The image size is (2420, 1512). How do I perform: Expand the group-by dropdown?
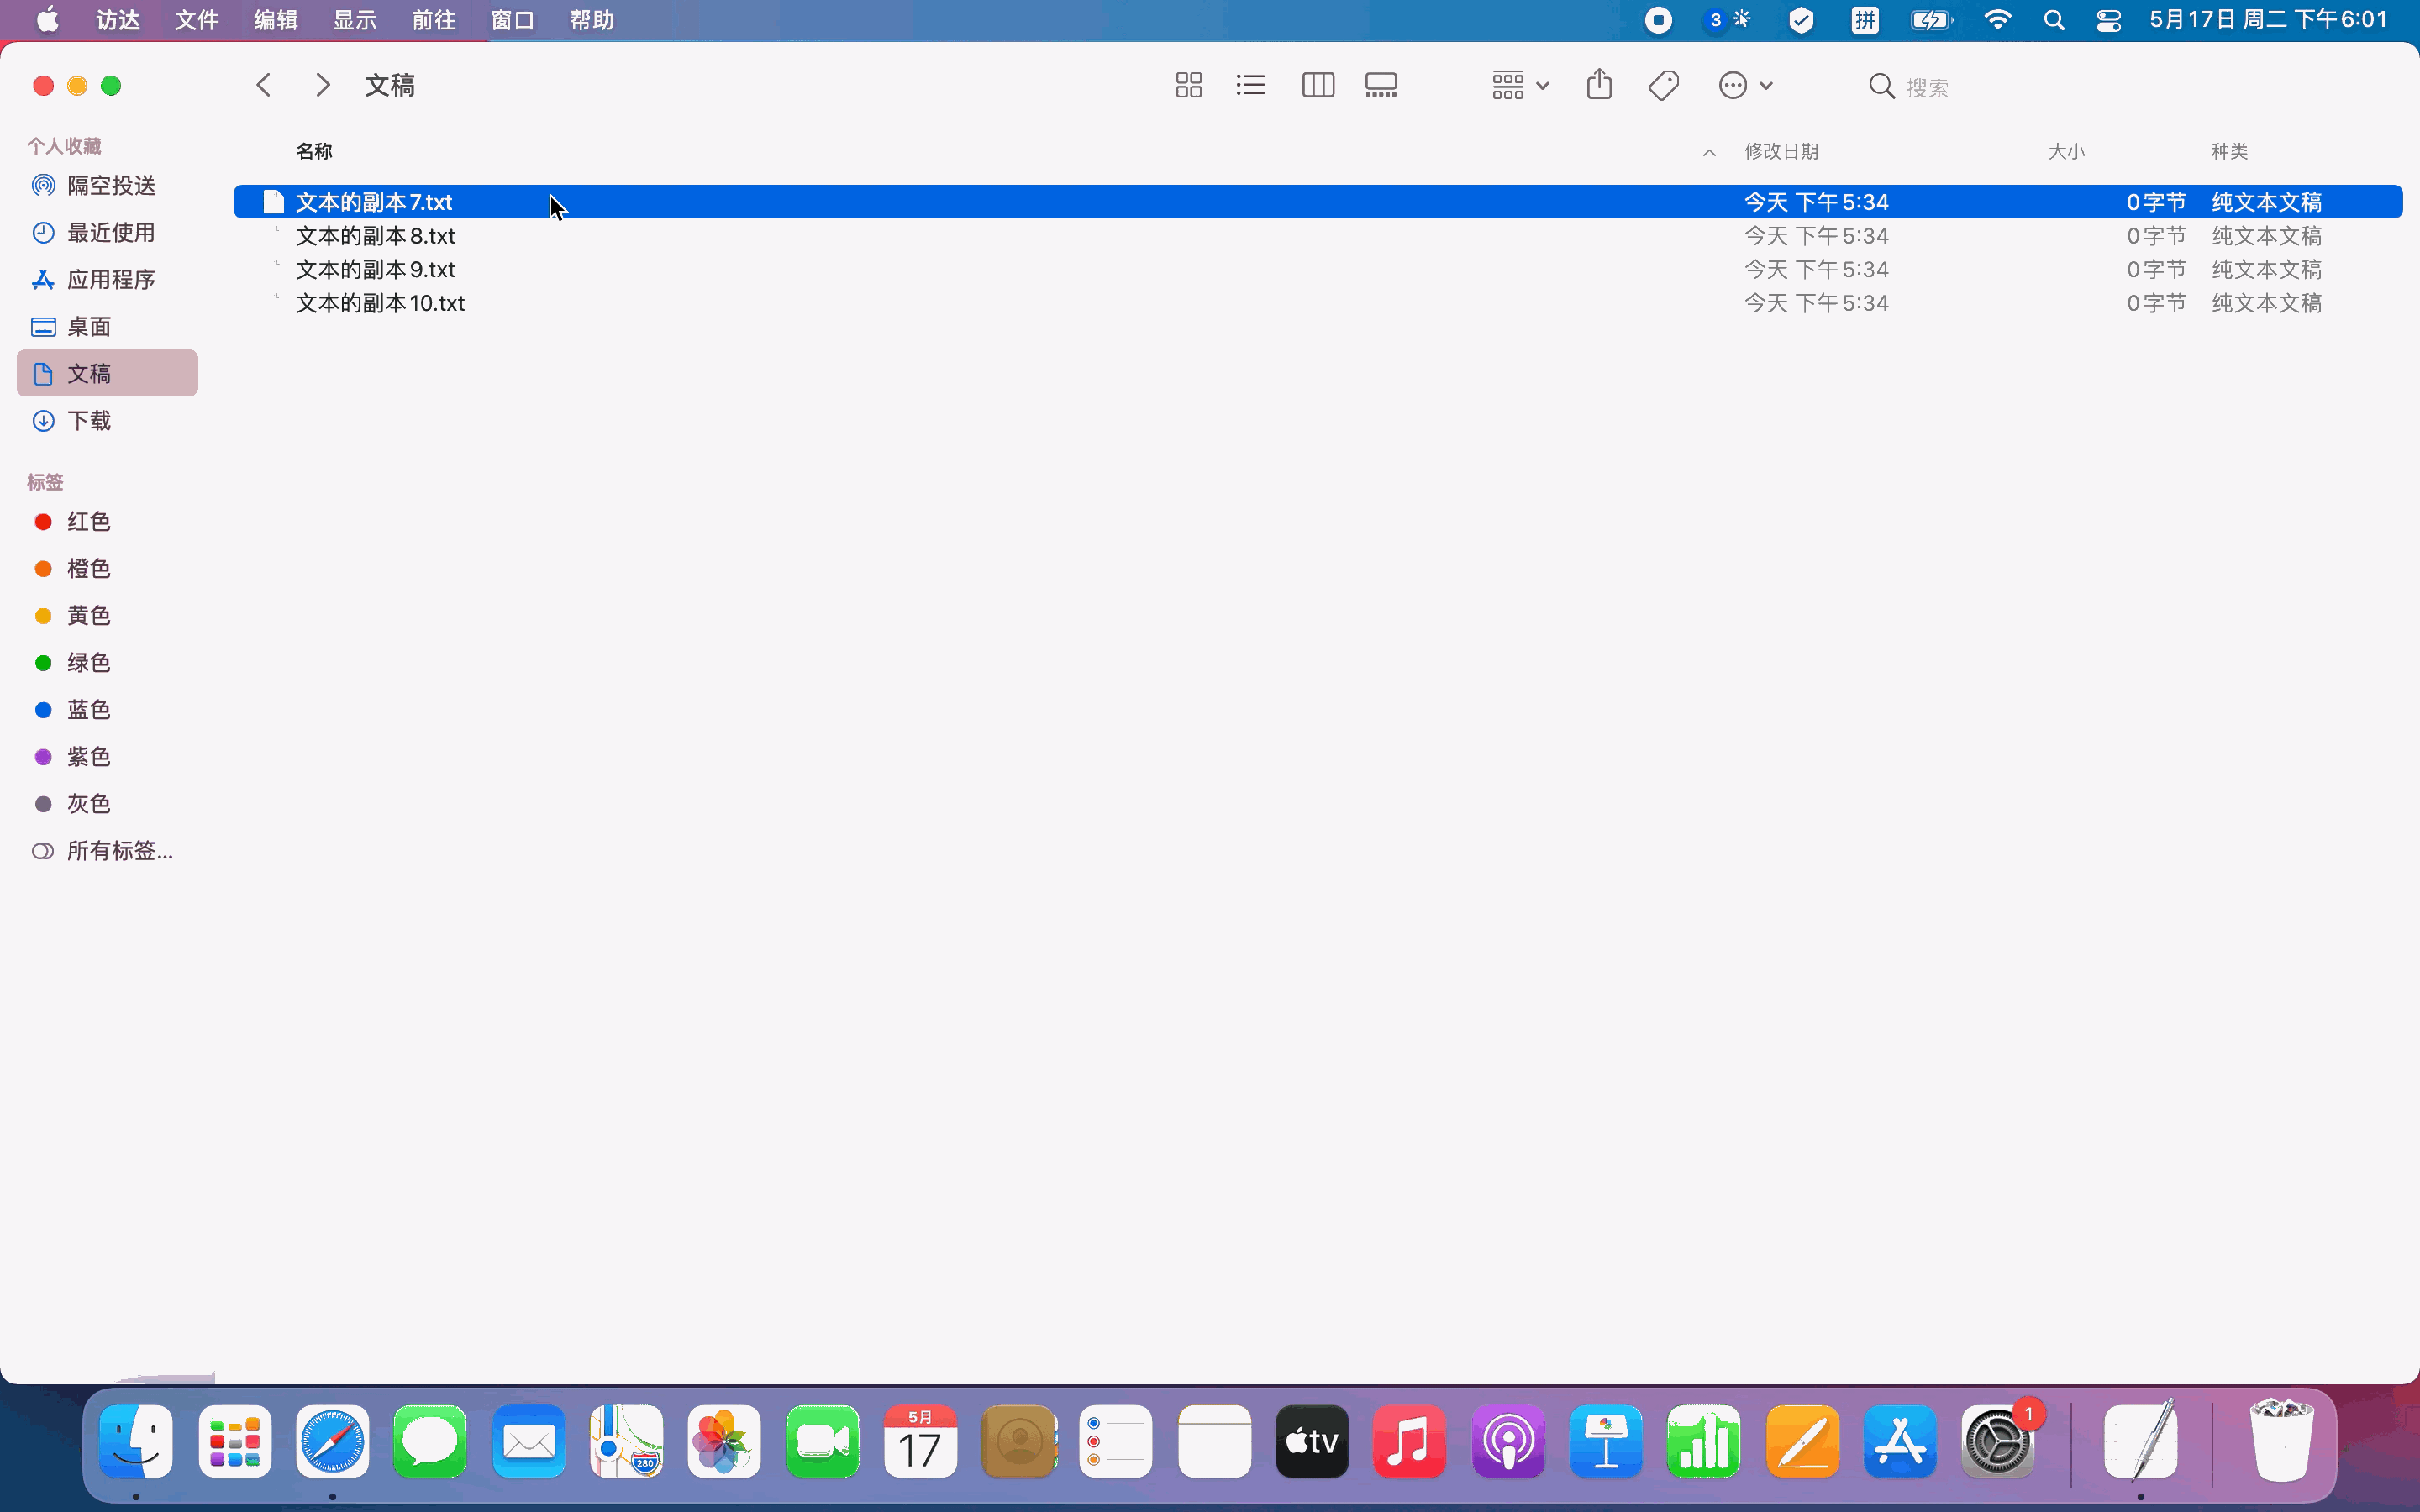tap(1519, 86)
